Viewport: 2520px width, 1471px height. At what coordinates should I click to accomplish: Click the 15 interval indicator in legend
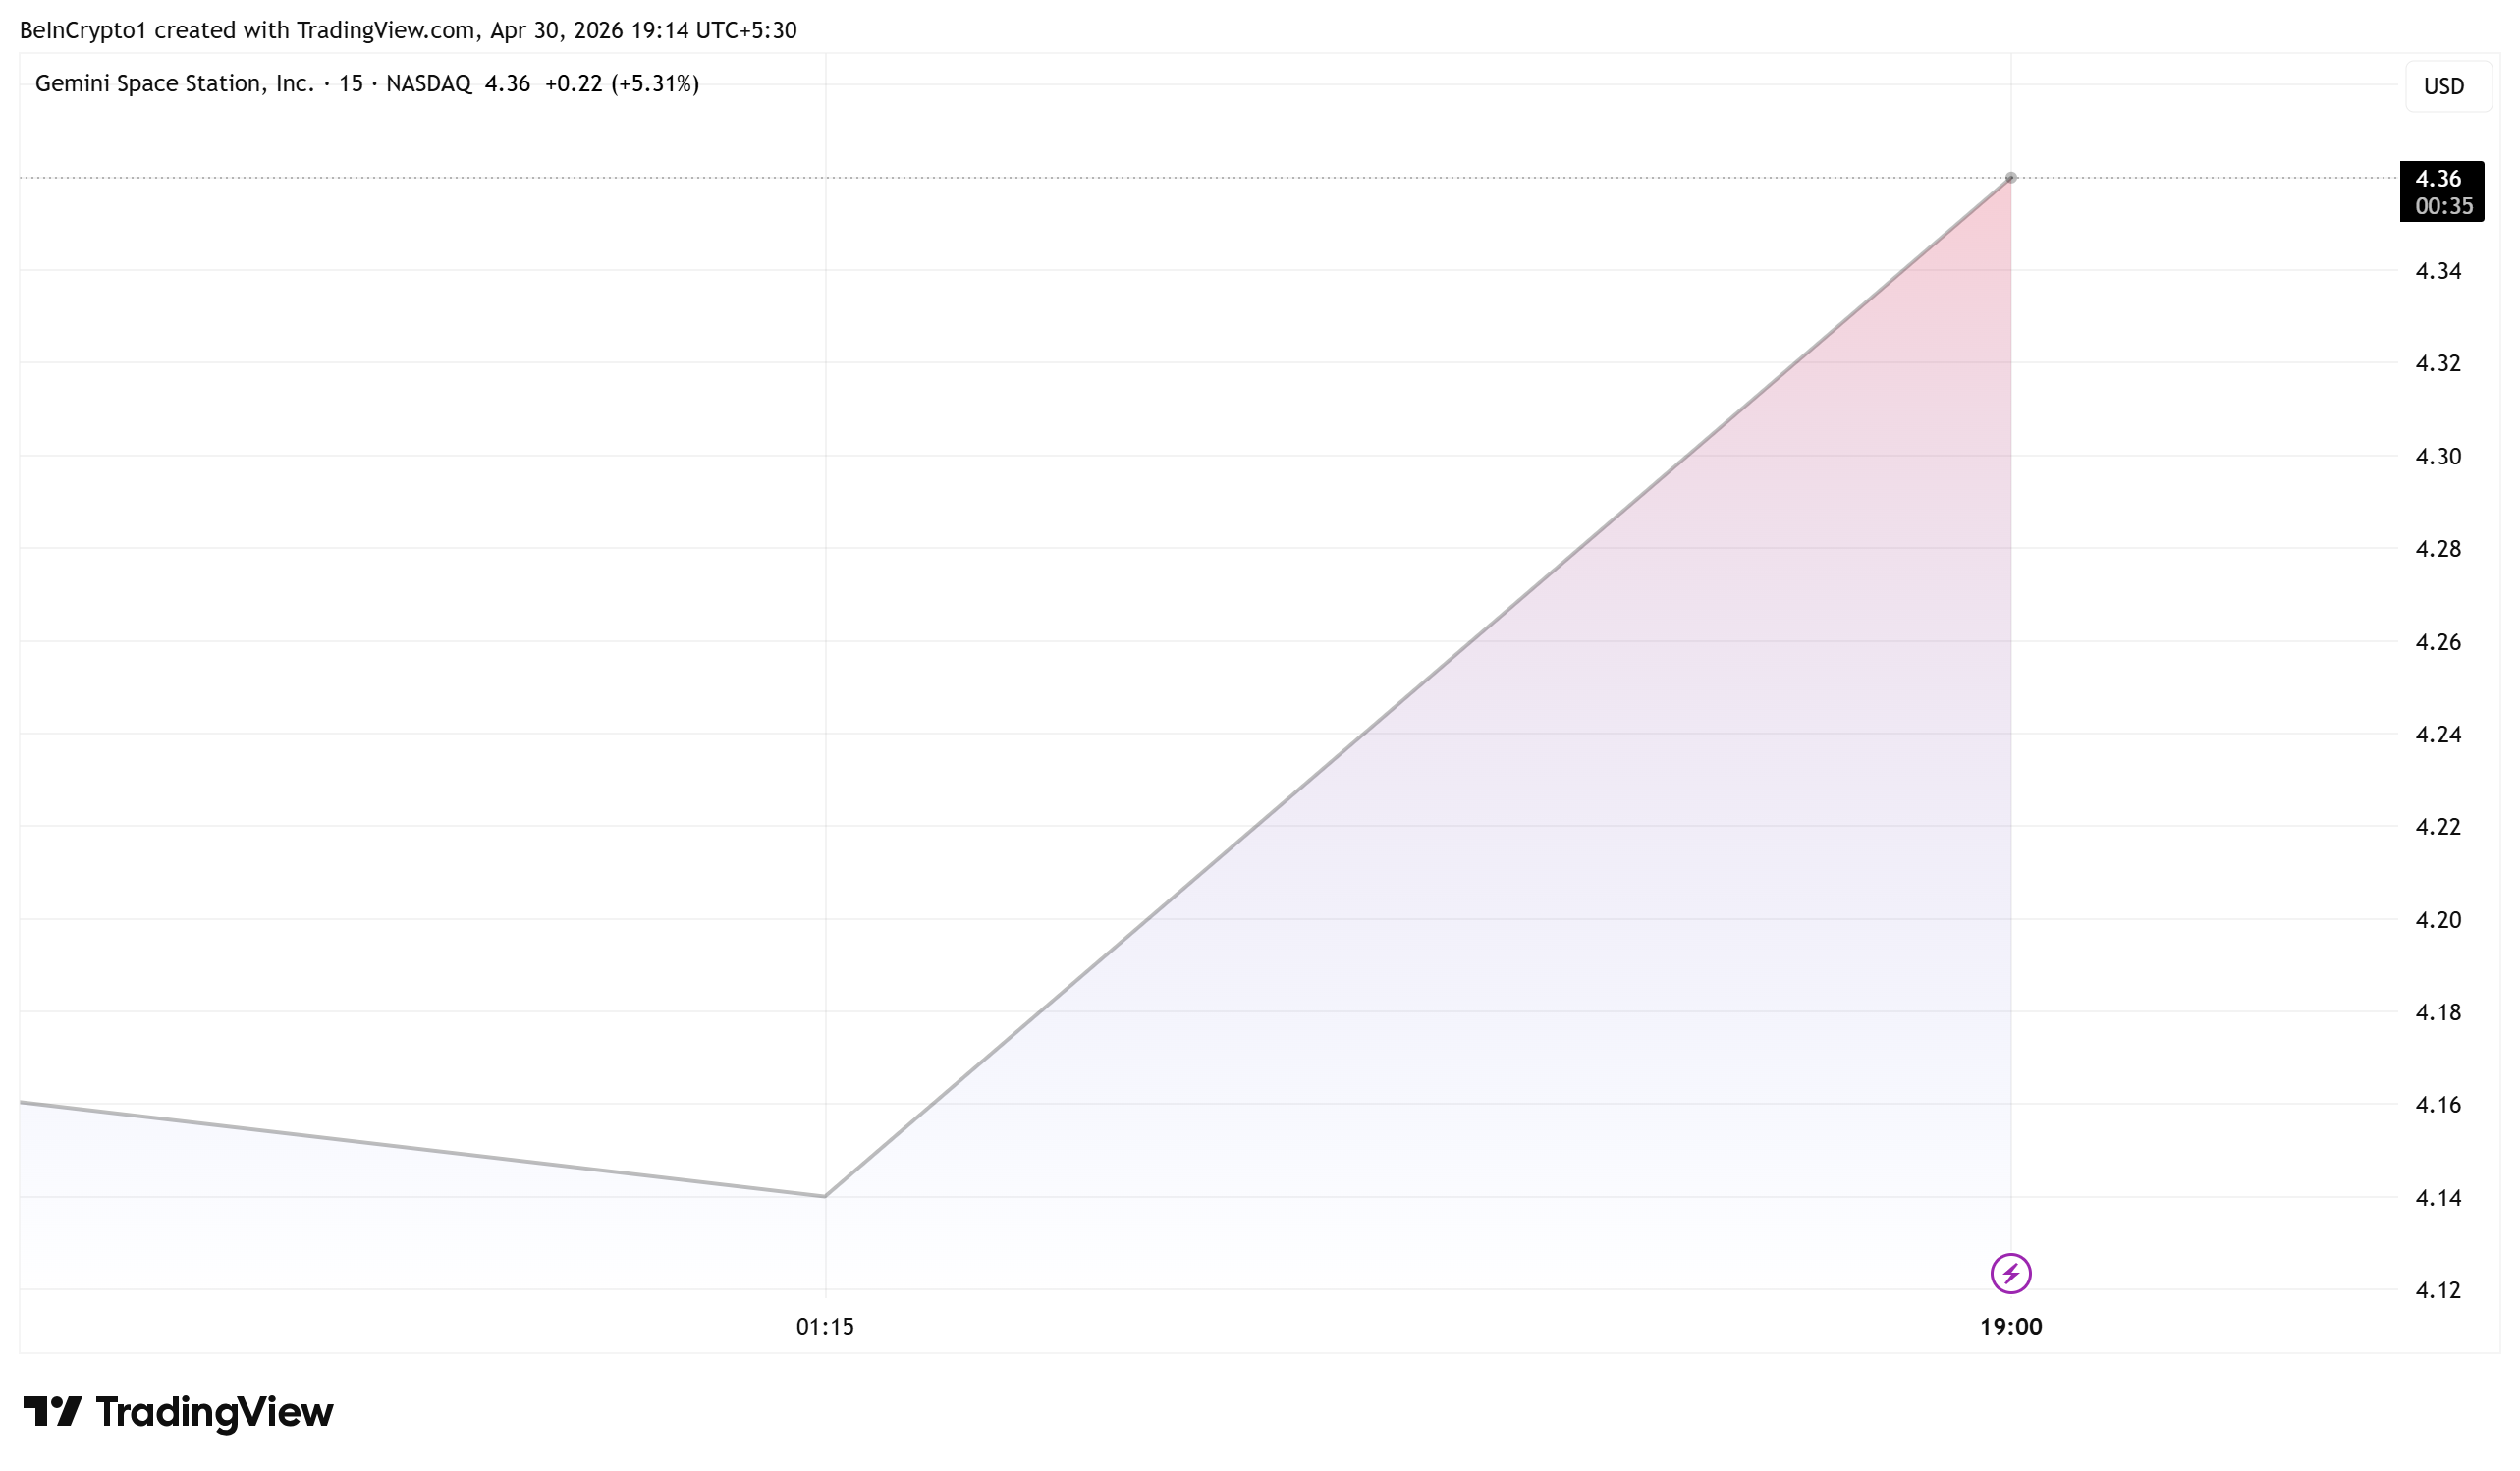click(x=350, y=83)
